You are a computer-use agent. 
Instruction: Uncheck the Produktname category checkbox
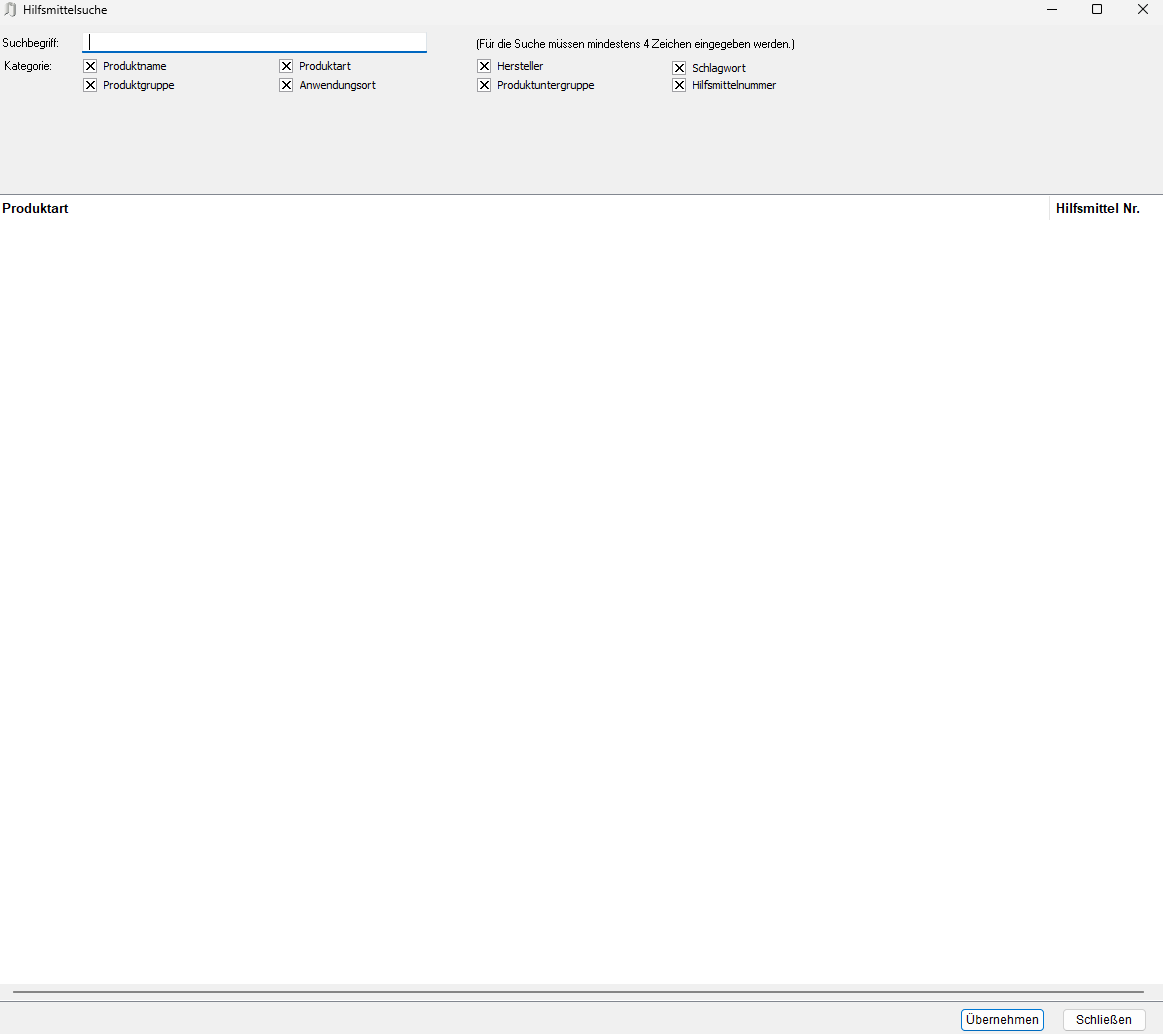click(90, 65)
